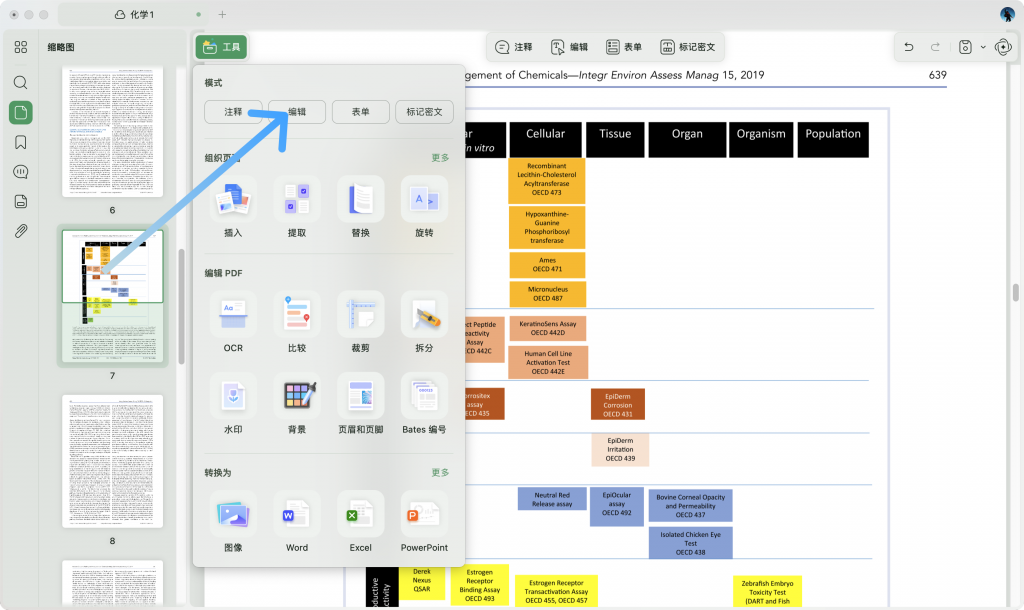Image resolution: width=1024 pixels, height=610 pixels.
Task: Convert PDF to Word icon
Action: click(297, 515)
